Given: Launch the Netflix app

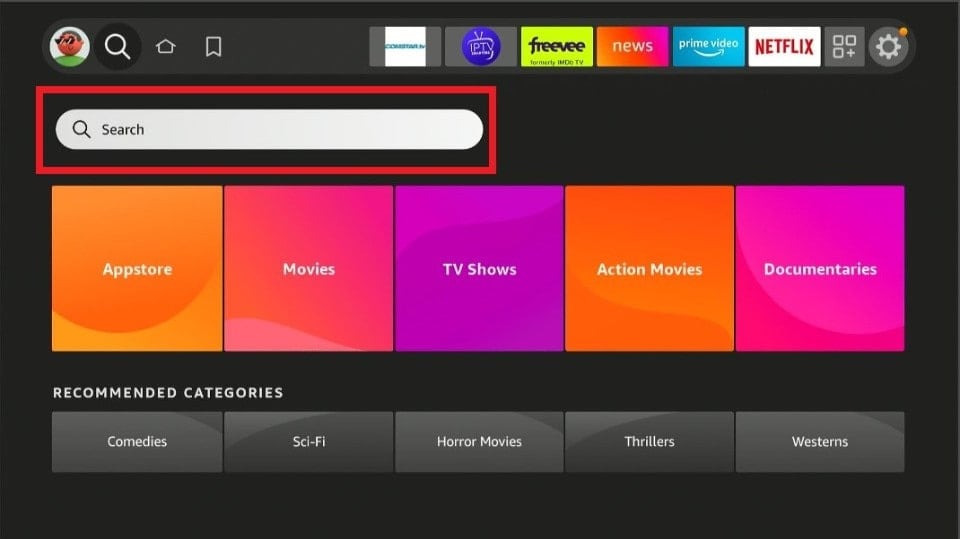Looking at the screenshot, I should point(784,47).
